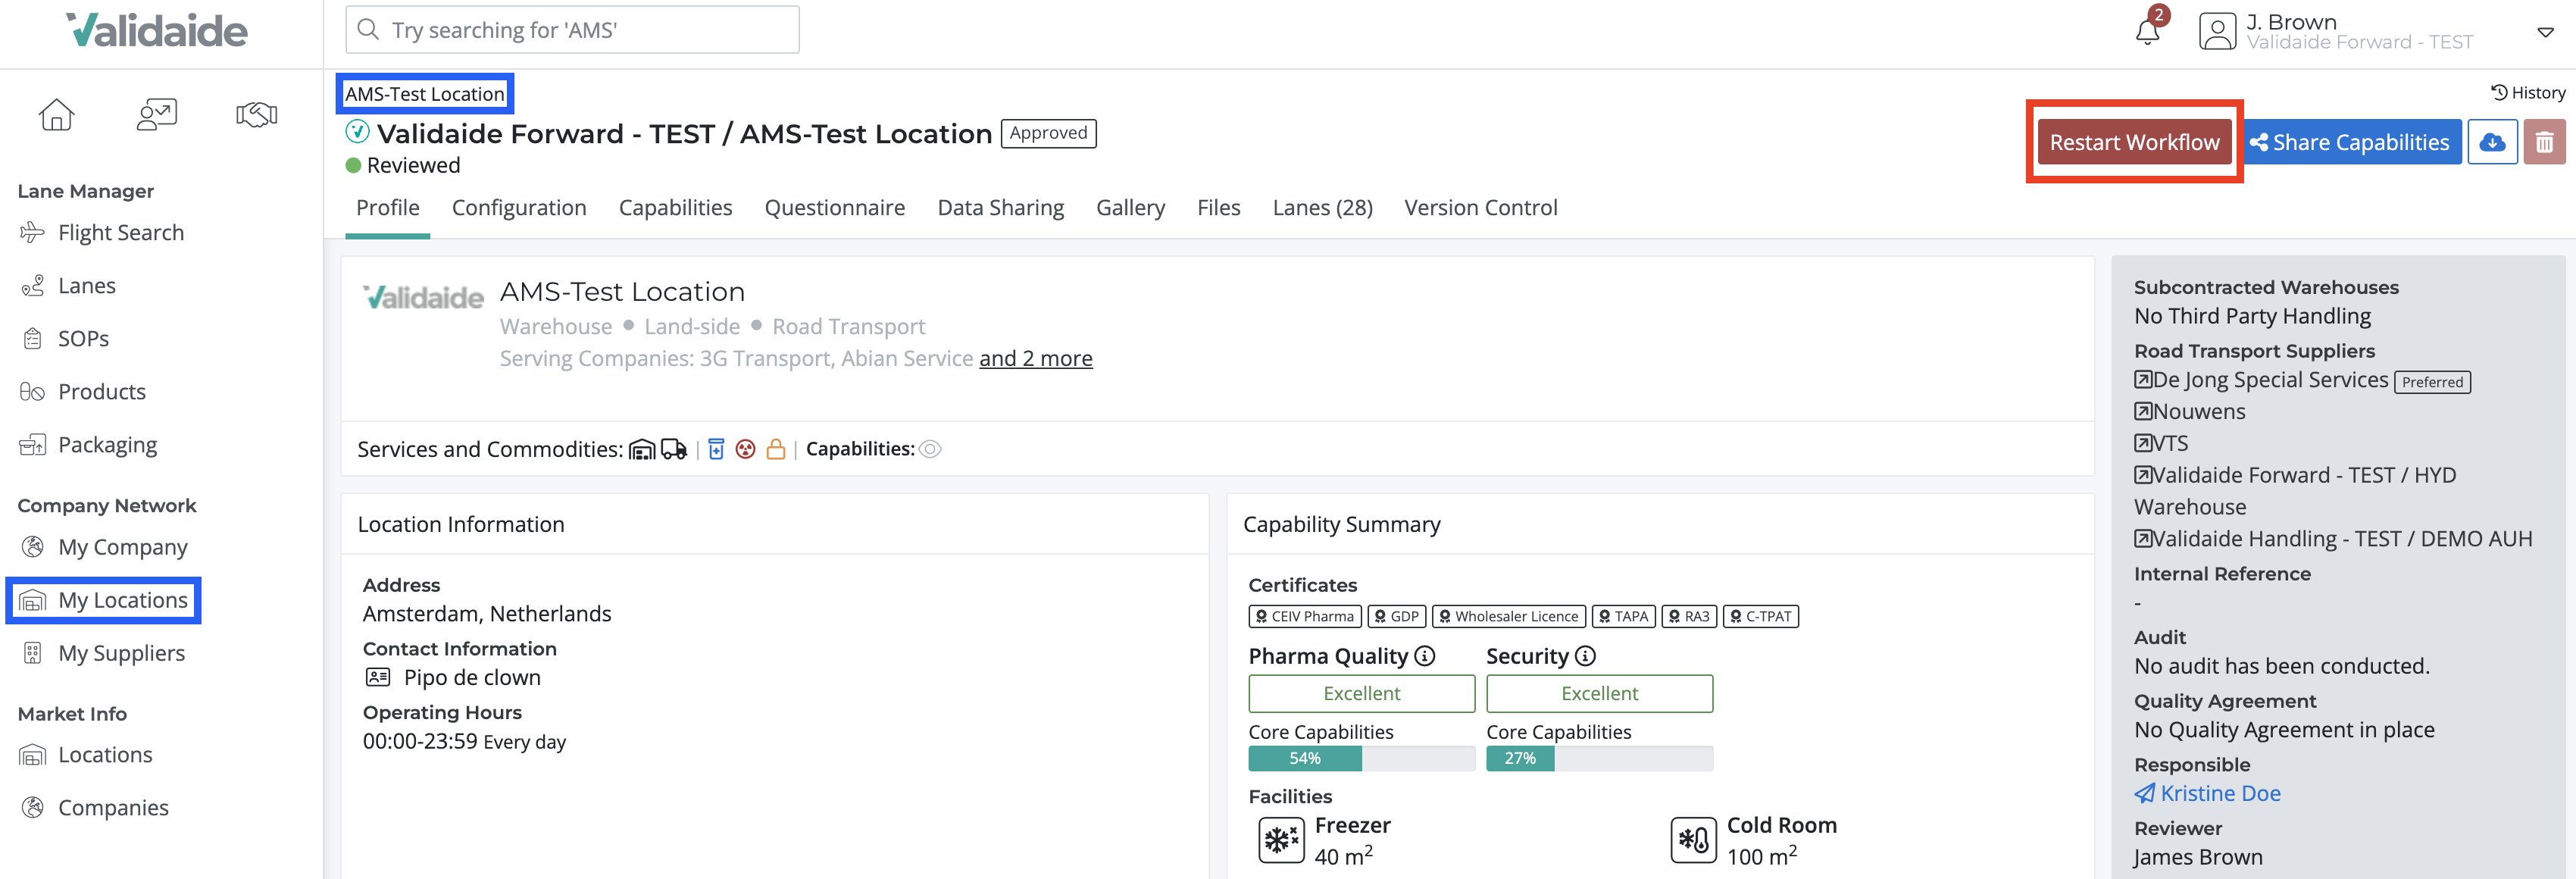This screenshot has width=2576, height=879.
Task: Click the warehouse service icon
Action: pyautogui.click(x=641, y=450)
